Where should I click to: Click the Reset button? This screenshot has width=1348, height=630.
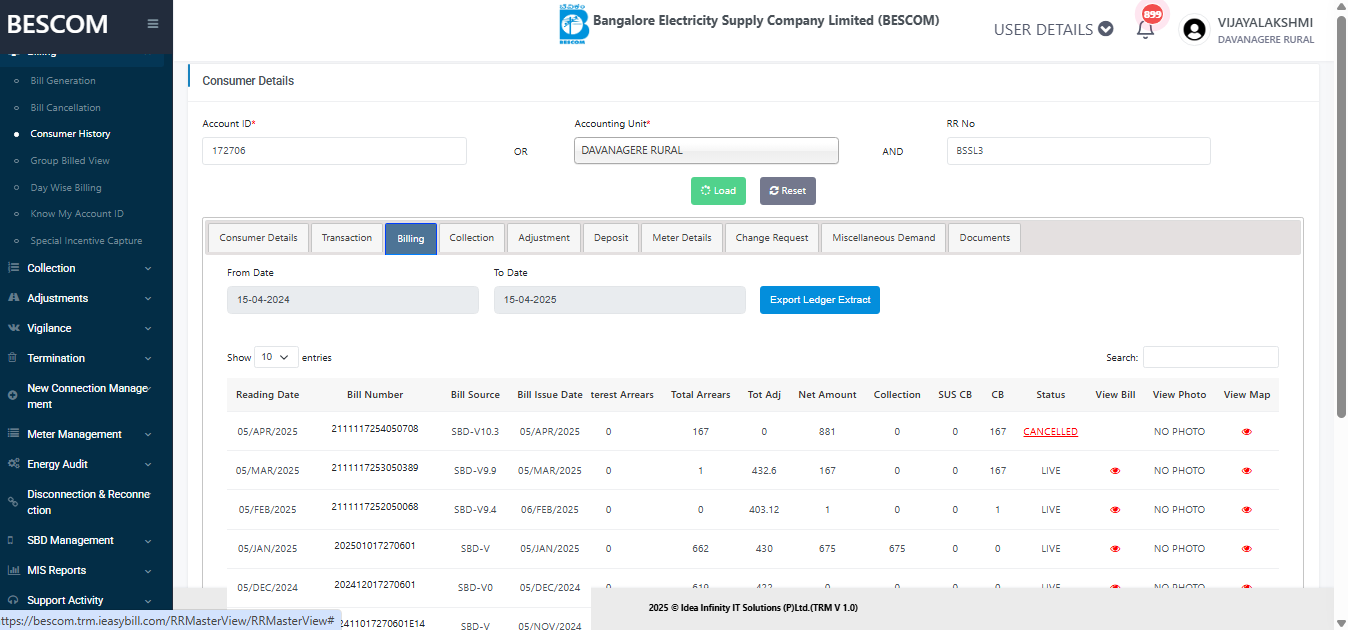click(x=788, y=191)
